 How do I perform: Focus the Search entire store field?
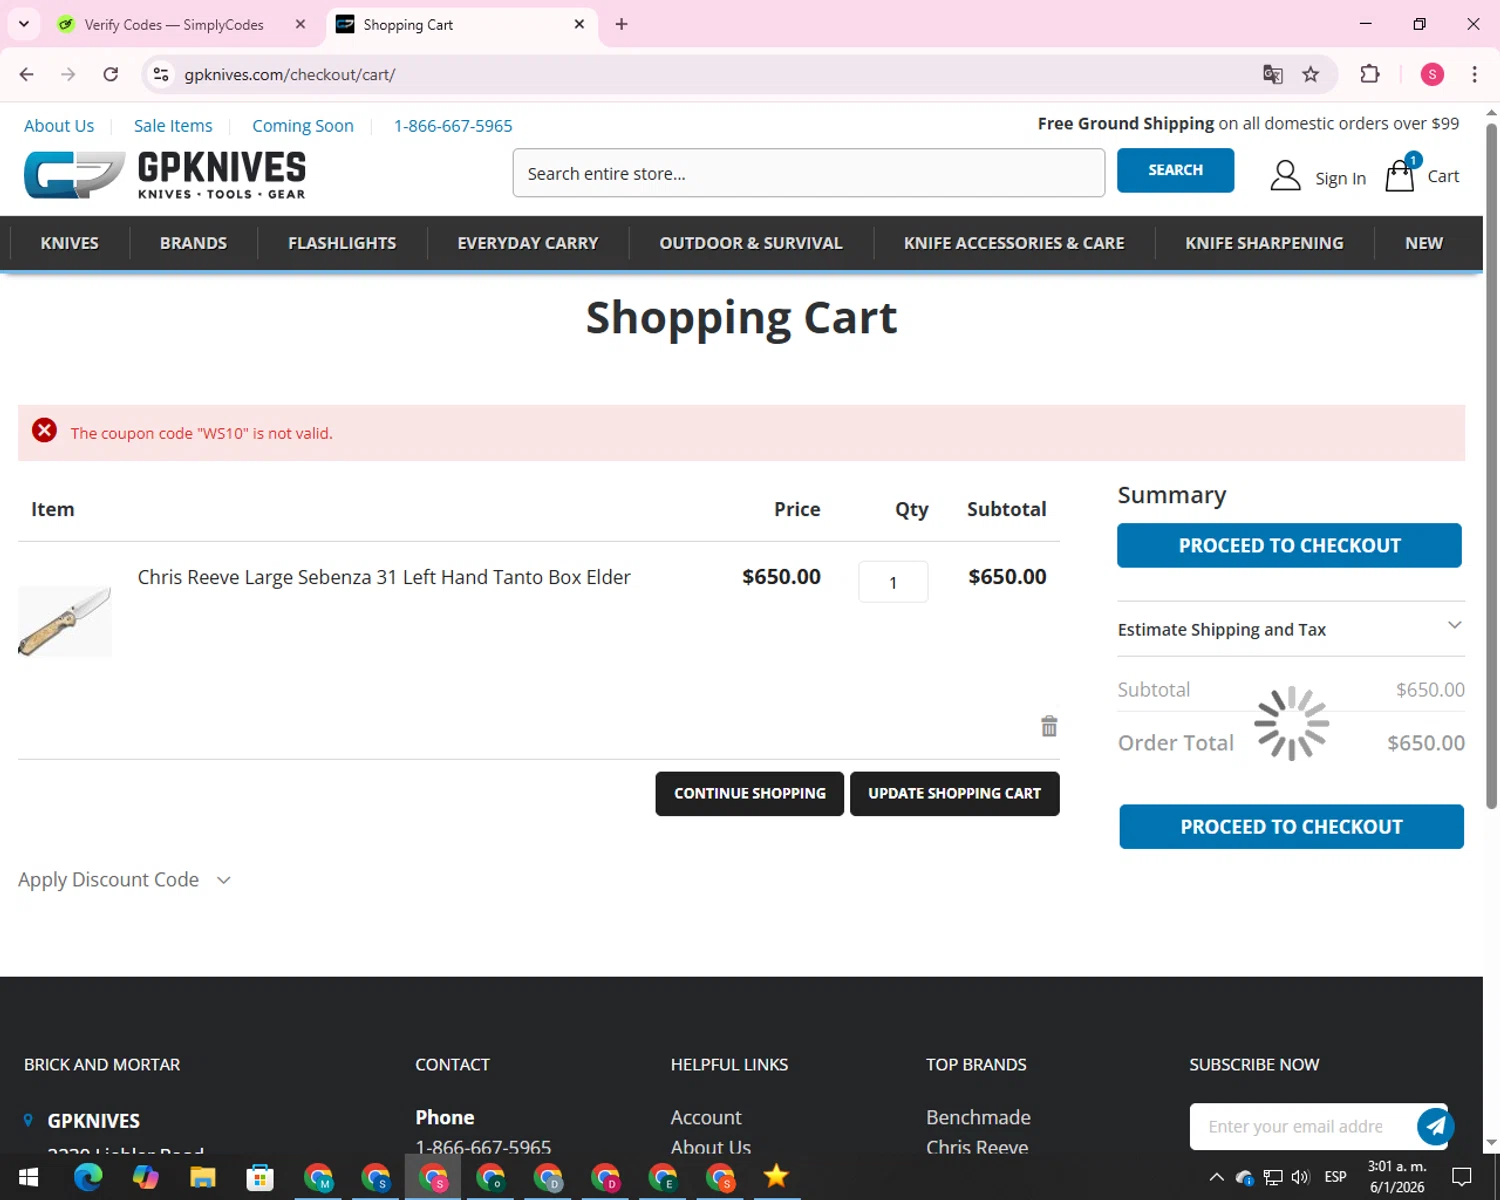pyautogui.click(x=809, y=173)
